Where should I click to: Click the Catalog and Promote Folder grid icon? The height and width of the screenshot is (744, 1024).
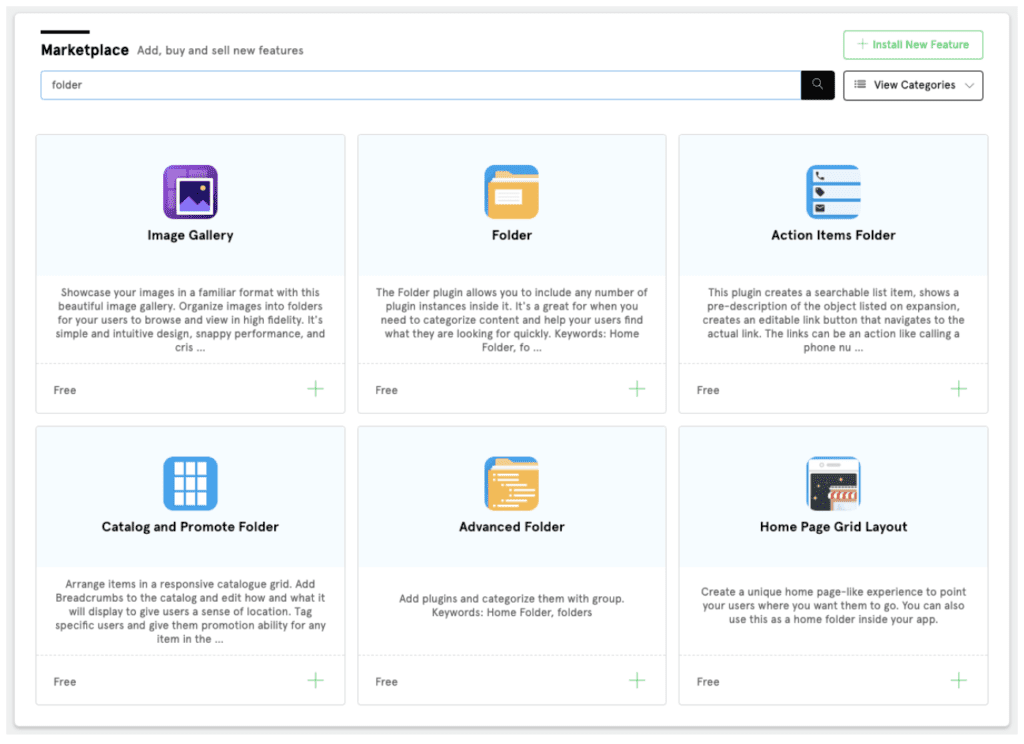[190, 484]
